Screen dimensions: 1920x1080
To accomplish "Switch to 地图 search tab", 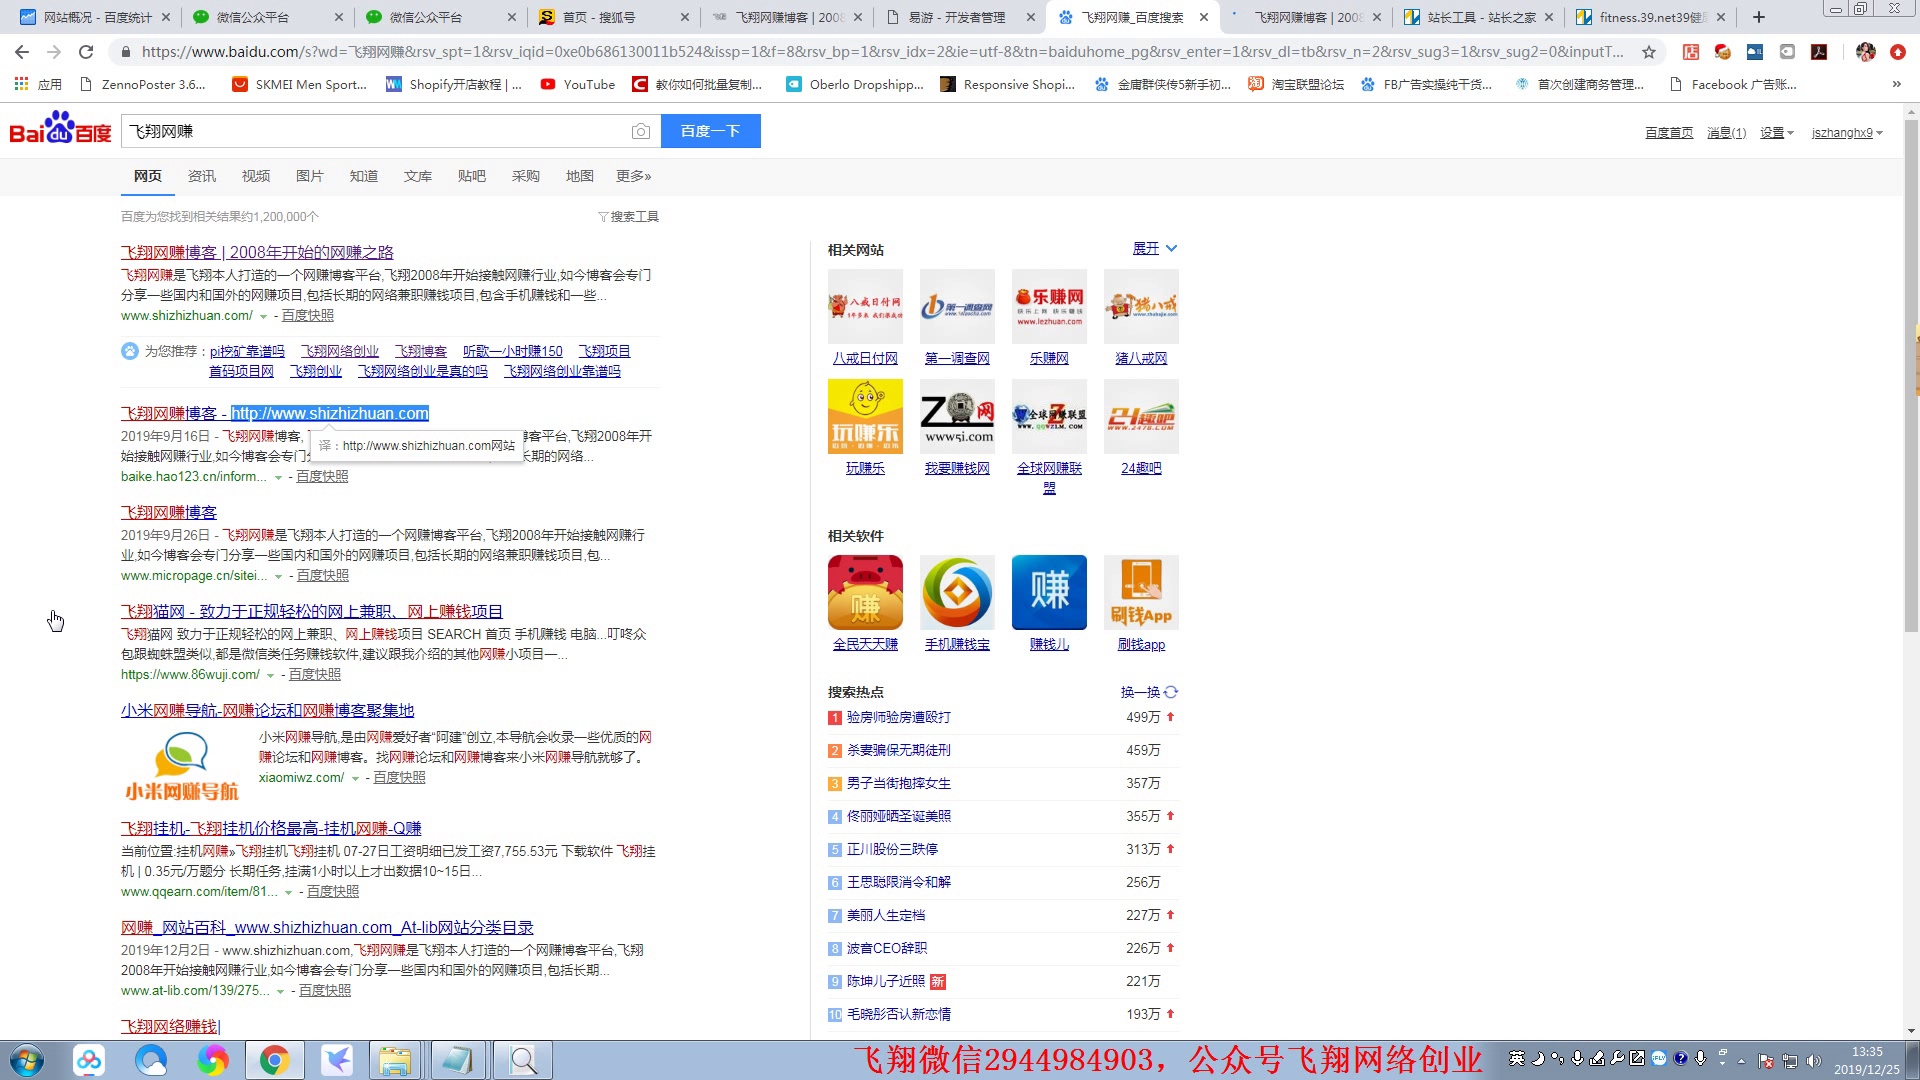I will (580, 176).
